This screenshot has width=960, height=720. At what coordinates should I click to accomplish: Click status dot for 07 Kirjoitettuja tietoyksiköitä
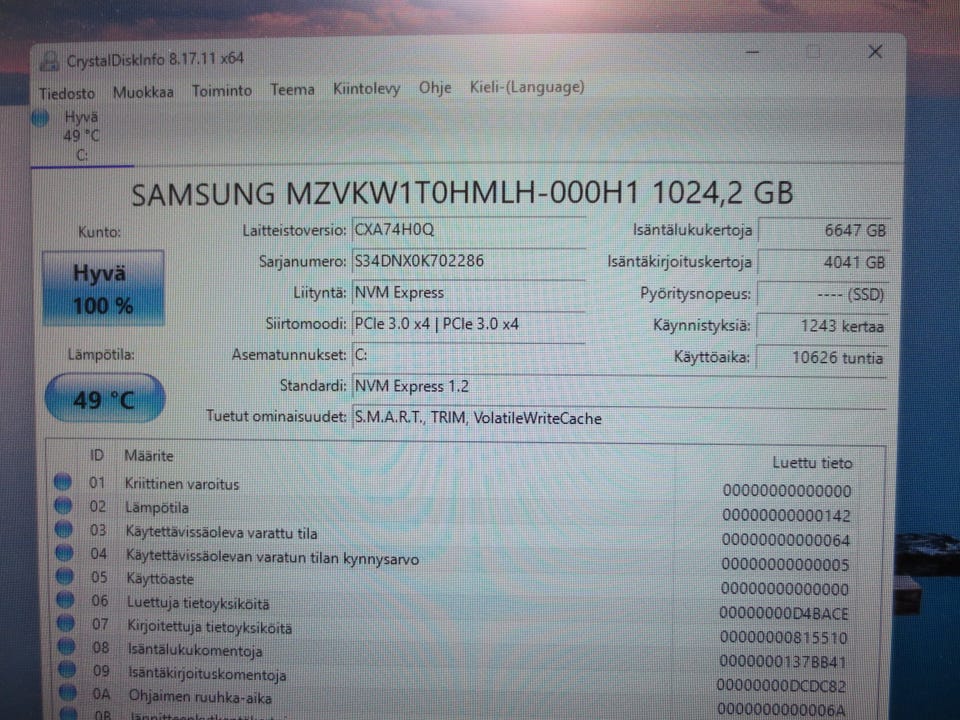(66, 623)
